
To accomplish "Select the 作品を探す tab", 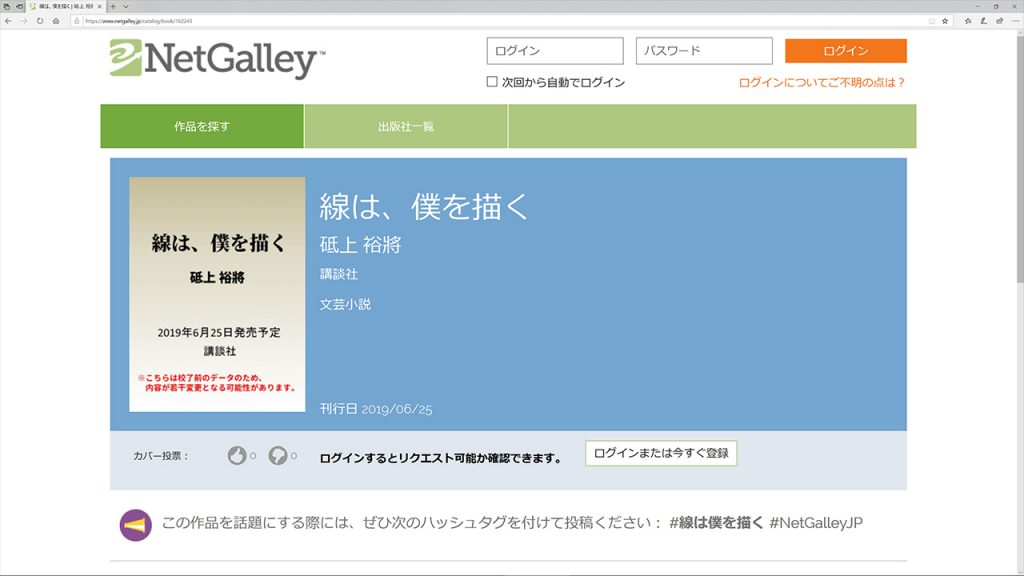I will tap(202, 126).
